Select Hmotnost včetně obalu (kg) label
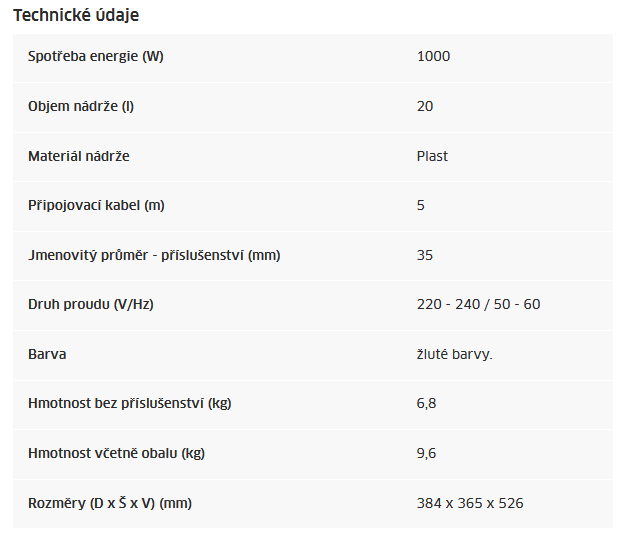The image size is (625, 547). pos(116,453)
